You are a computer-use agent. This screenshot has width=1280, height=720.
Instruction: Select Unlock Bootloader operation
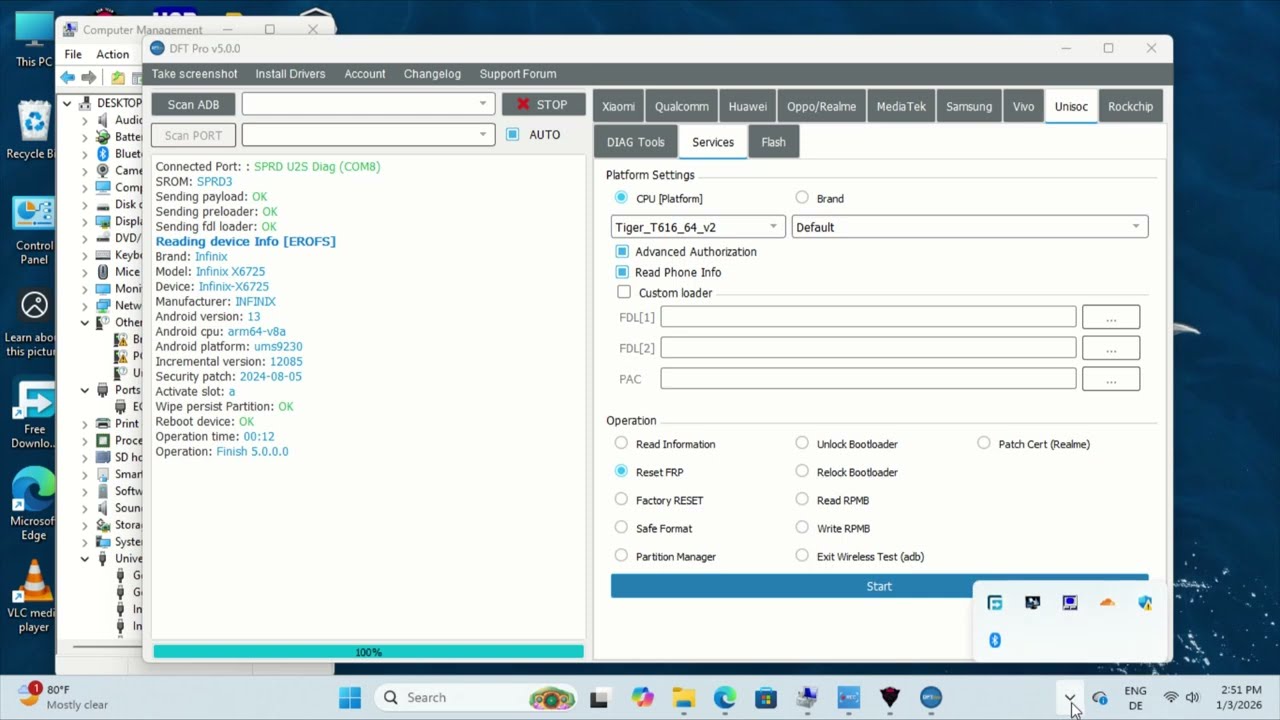(x=802, y=443)
